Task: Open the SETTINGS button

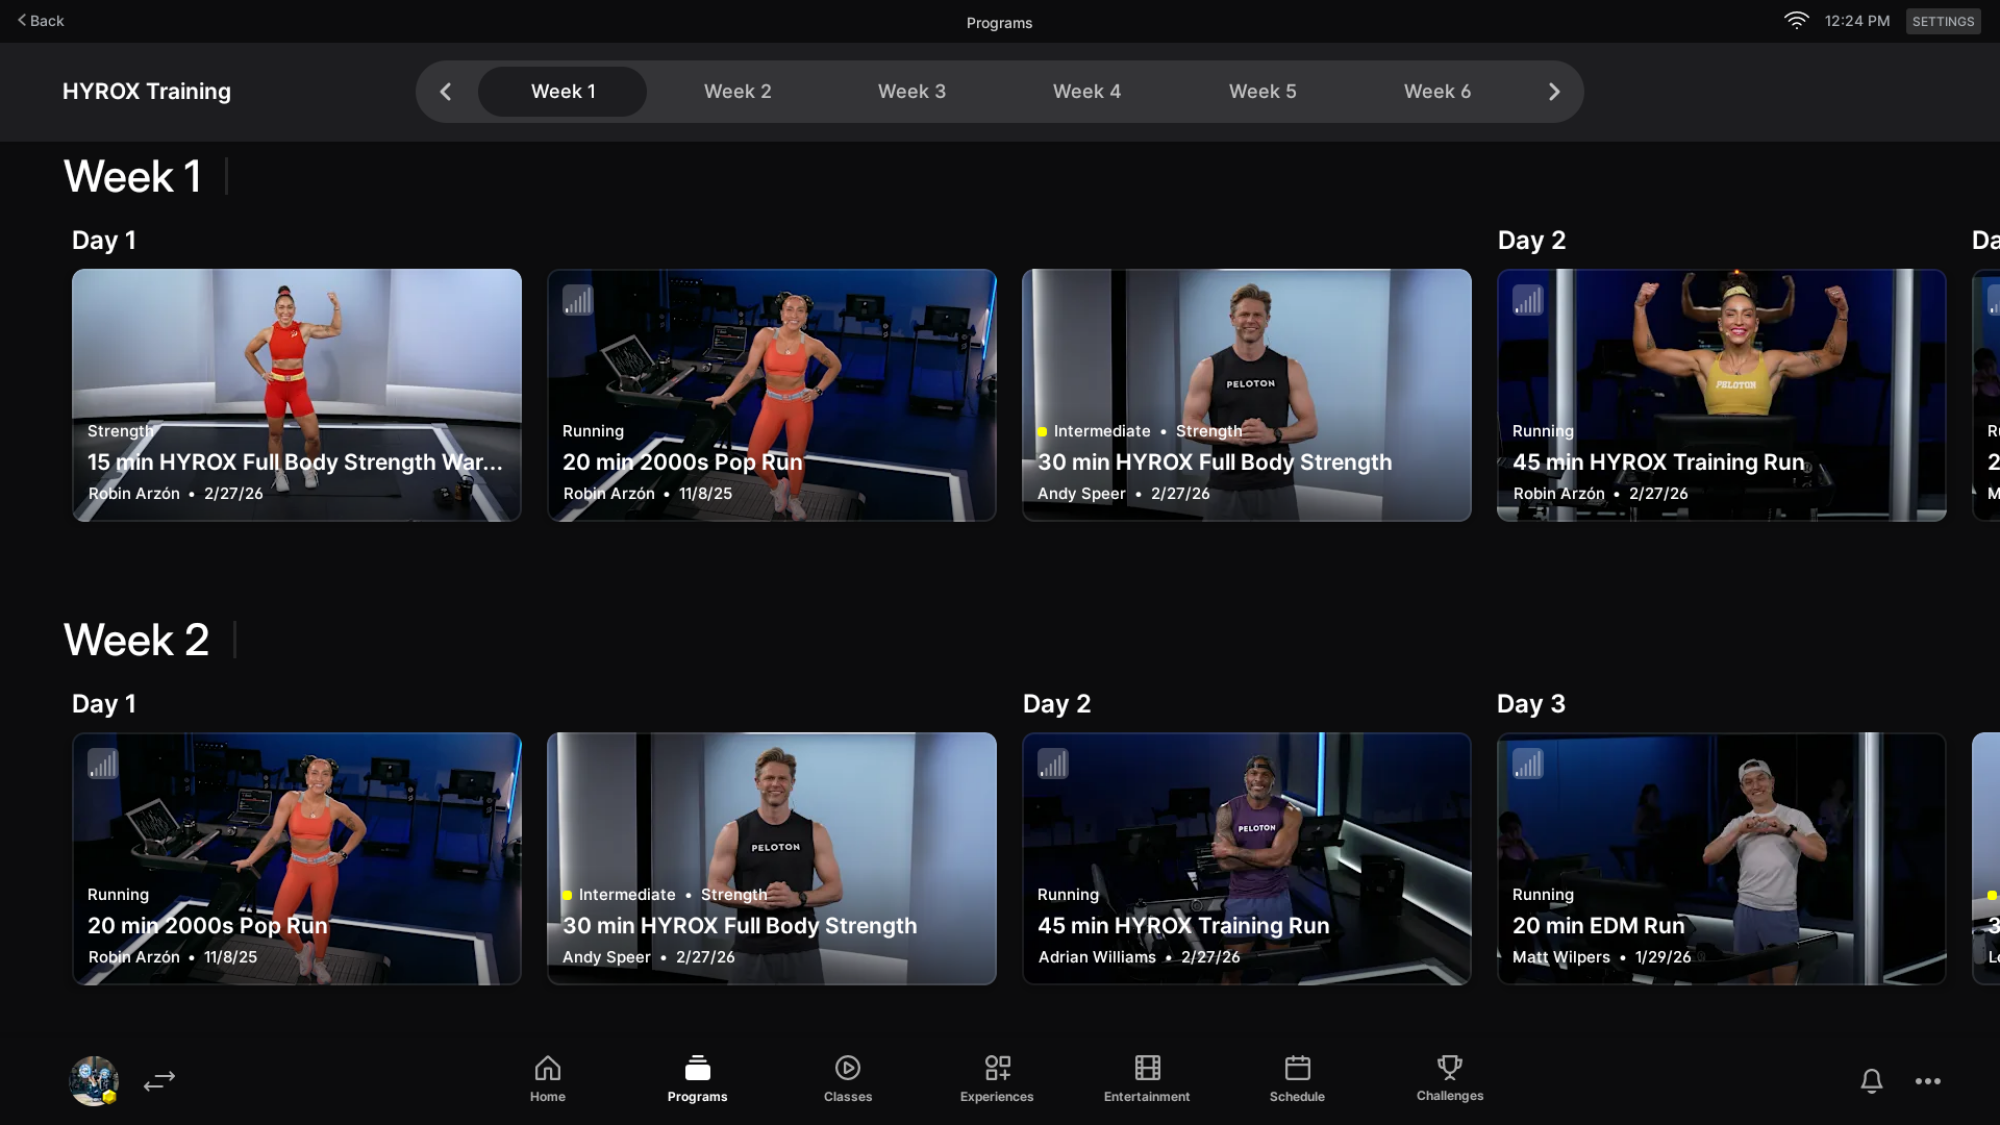Action: coord(1942,21)
